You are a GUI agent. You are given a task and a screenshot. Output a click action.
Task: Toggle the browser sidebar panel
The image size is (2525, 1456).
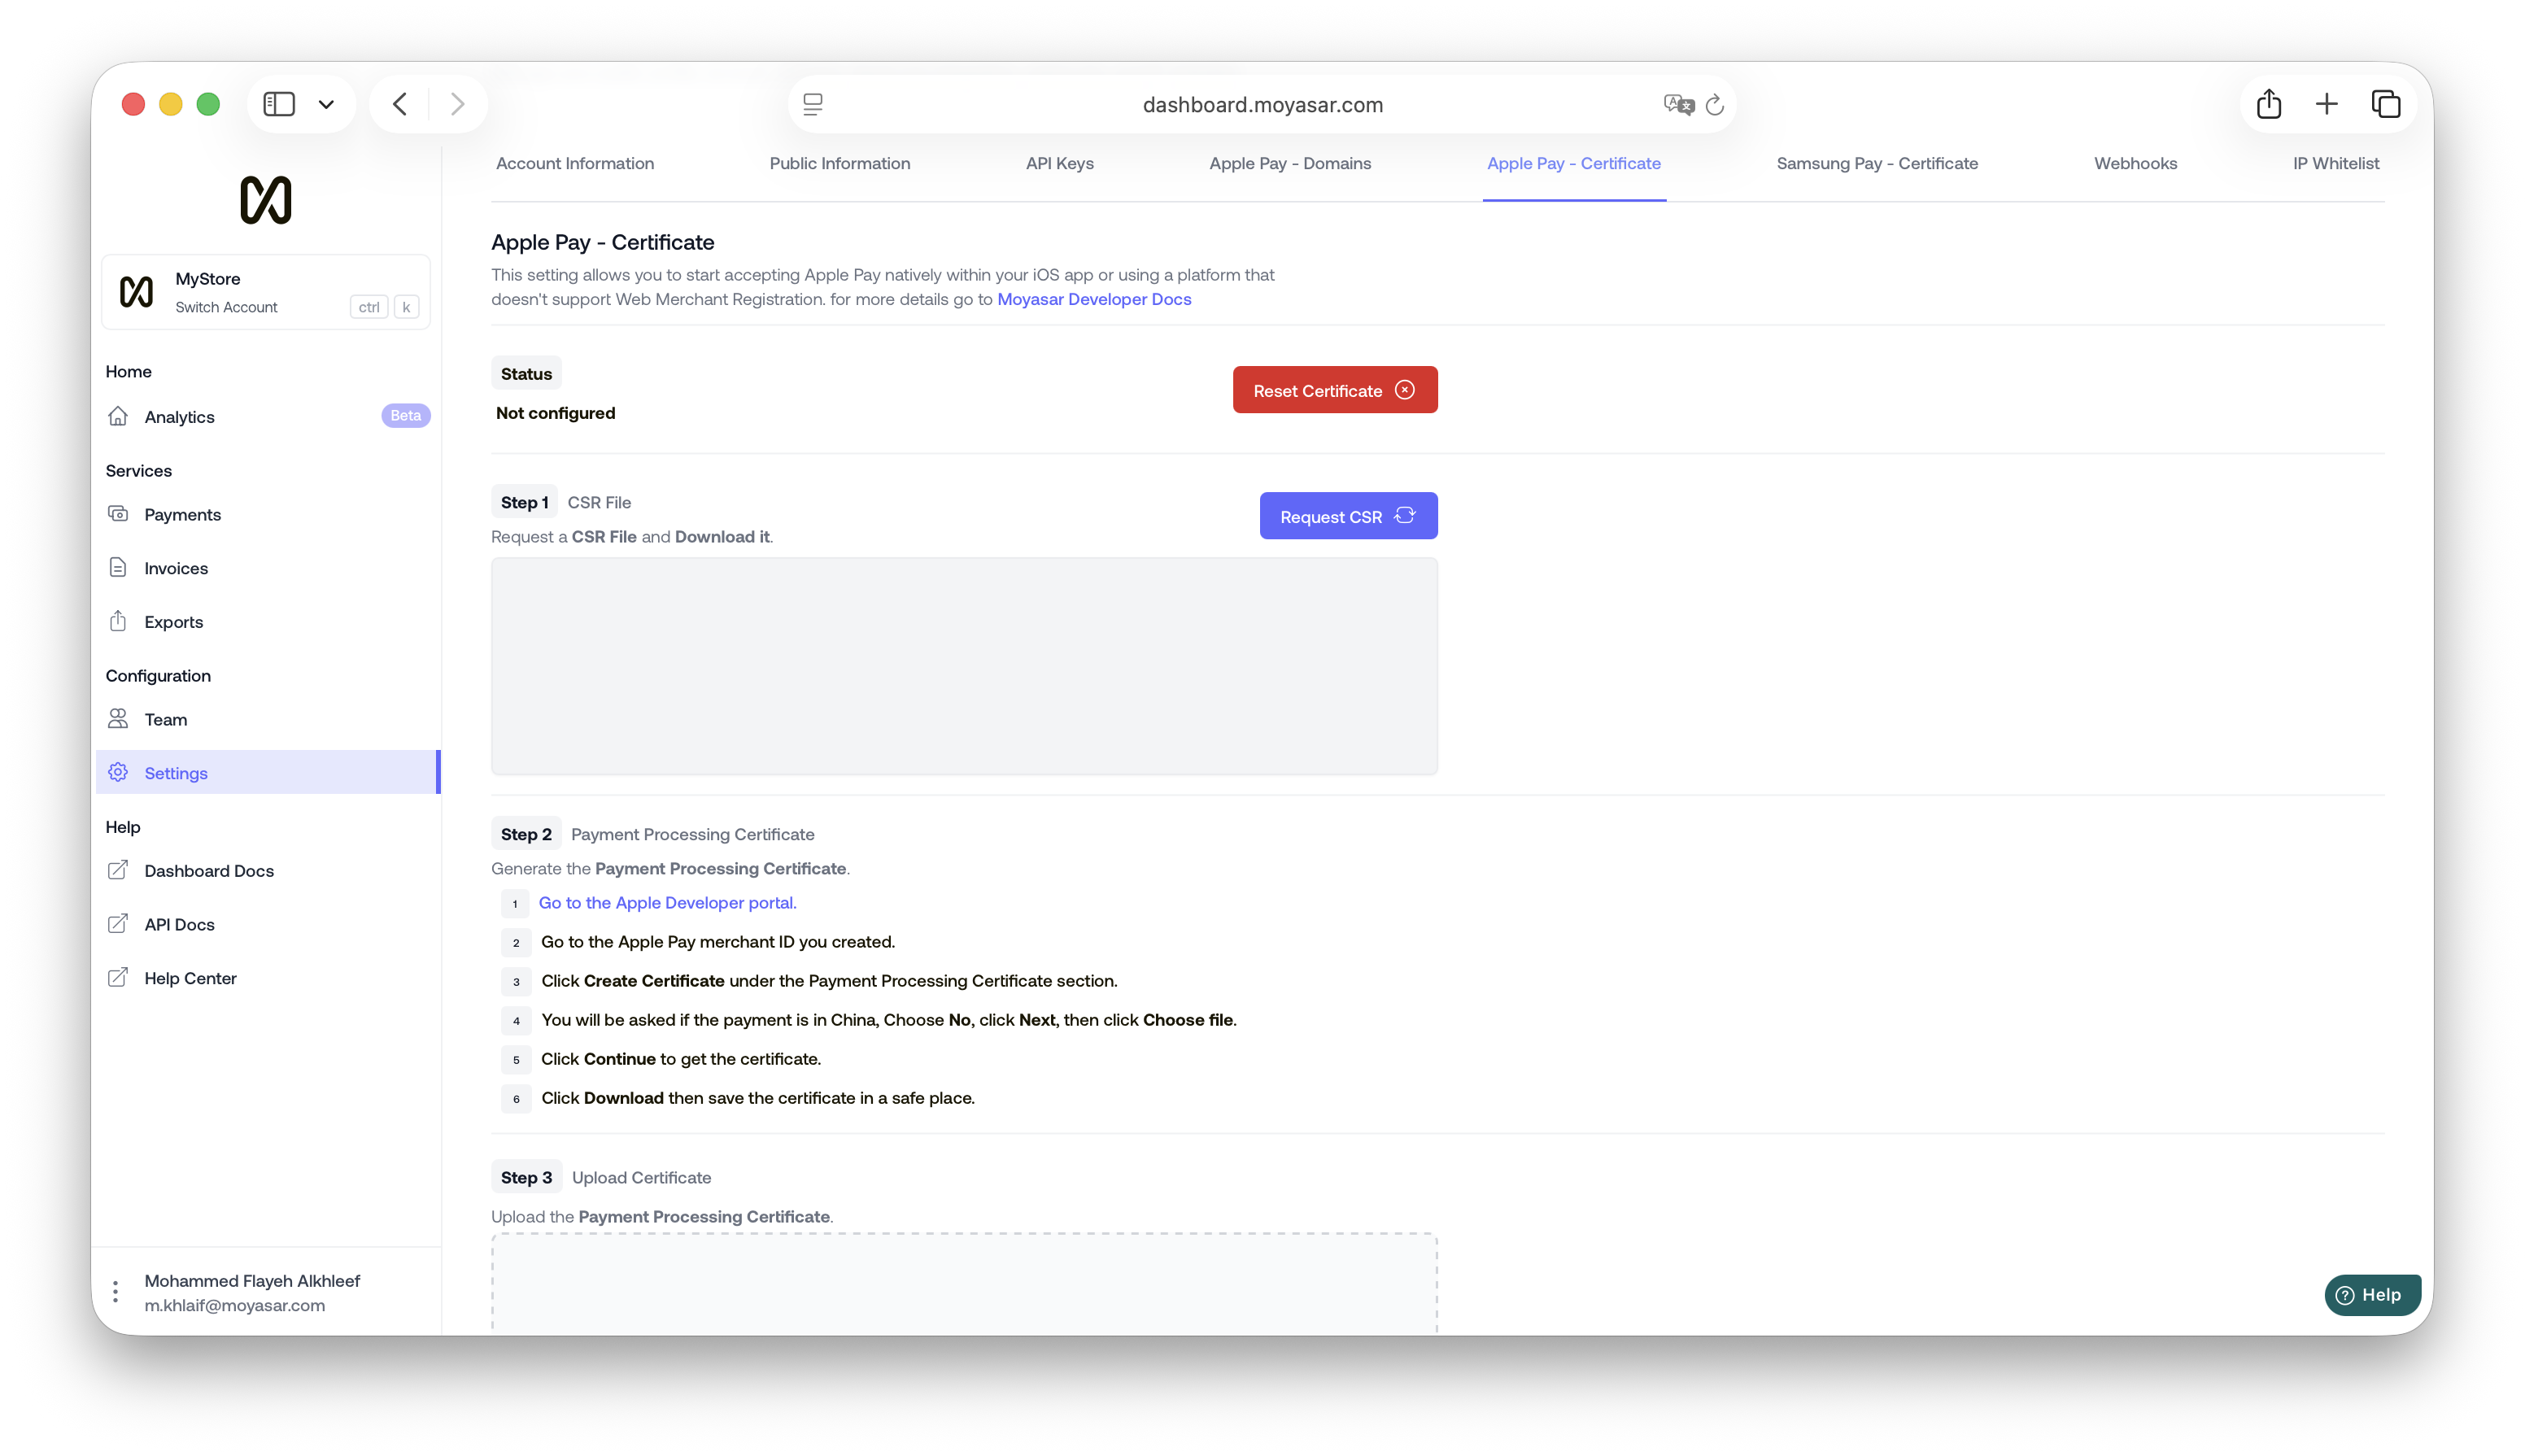pyautogui.click(x=279, y=104)
